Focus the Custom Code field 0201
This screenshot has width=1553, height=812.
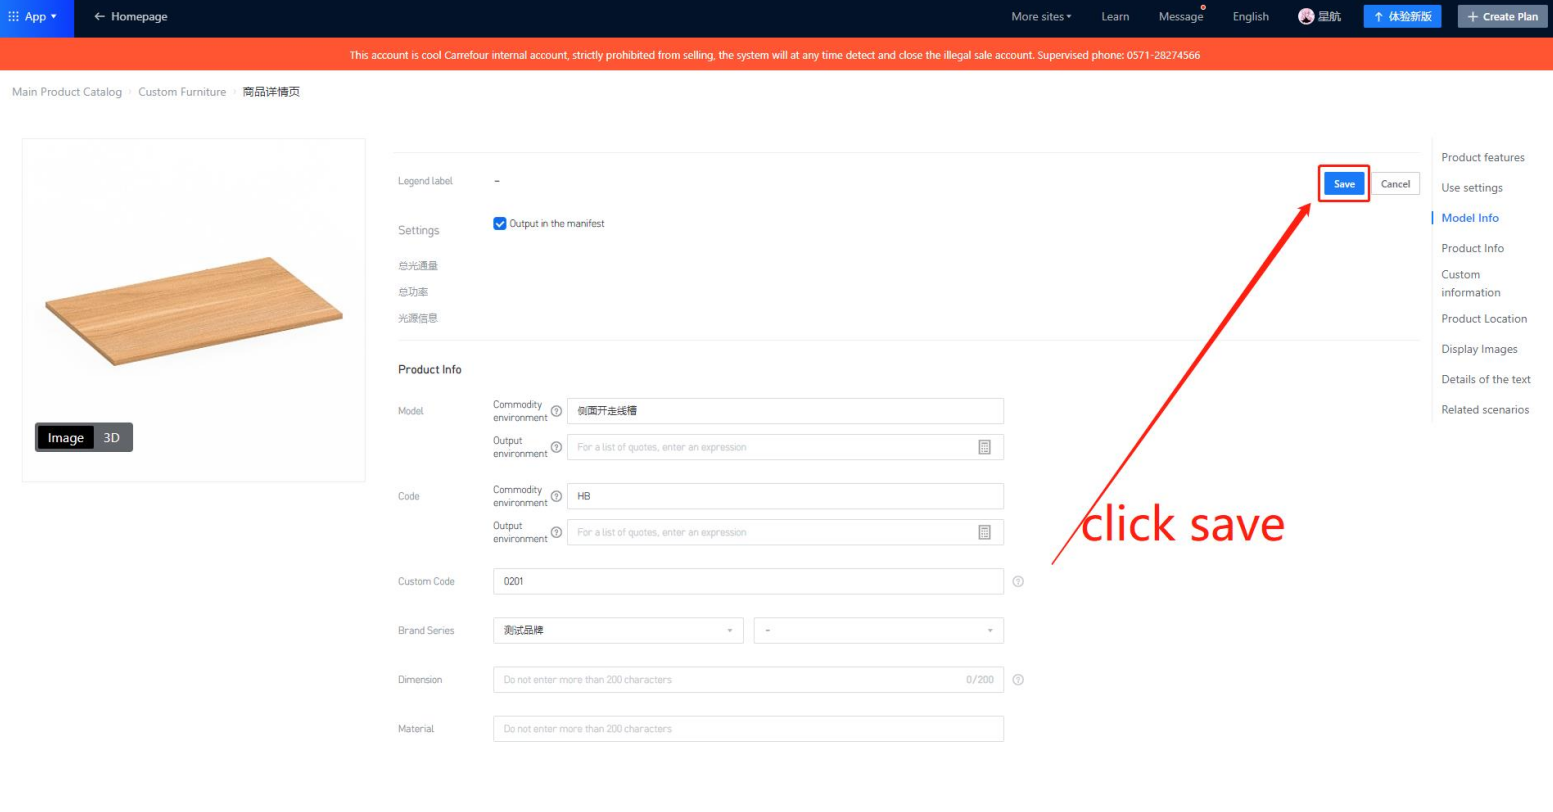pyautogui.click(x=748, y=581)
